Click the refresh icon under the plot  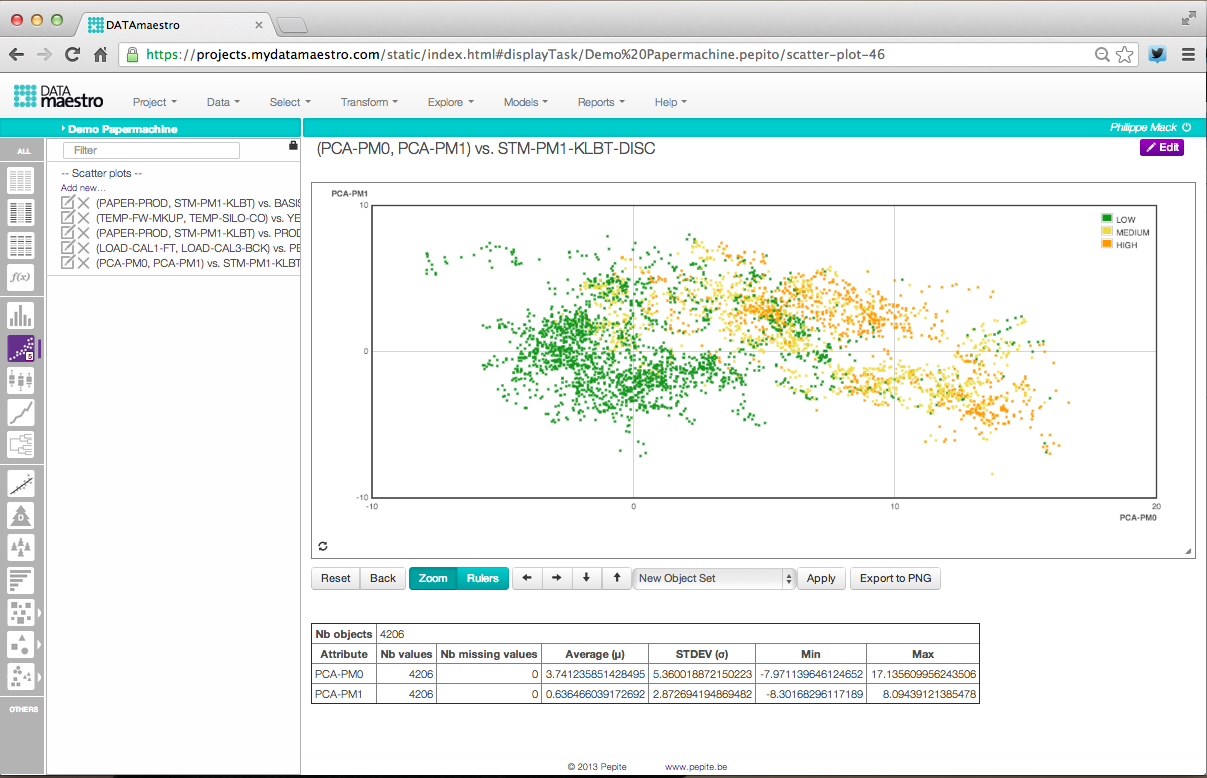[323, 546]
